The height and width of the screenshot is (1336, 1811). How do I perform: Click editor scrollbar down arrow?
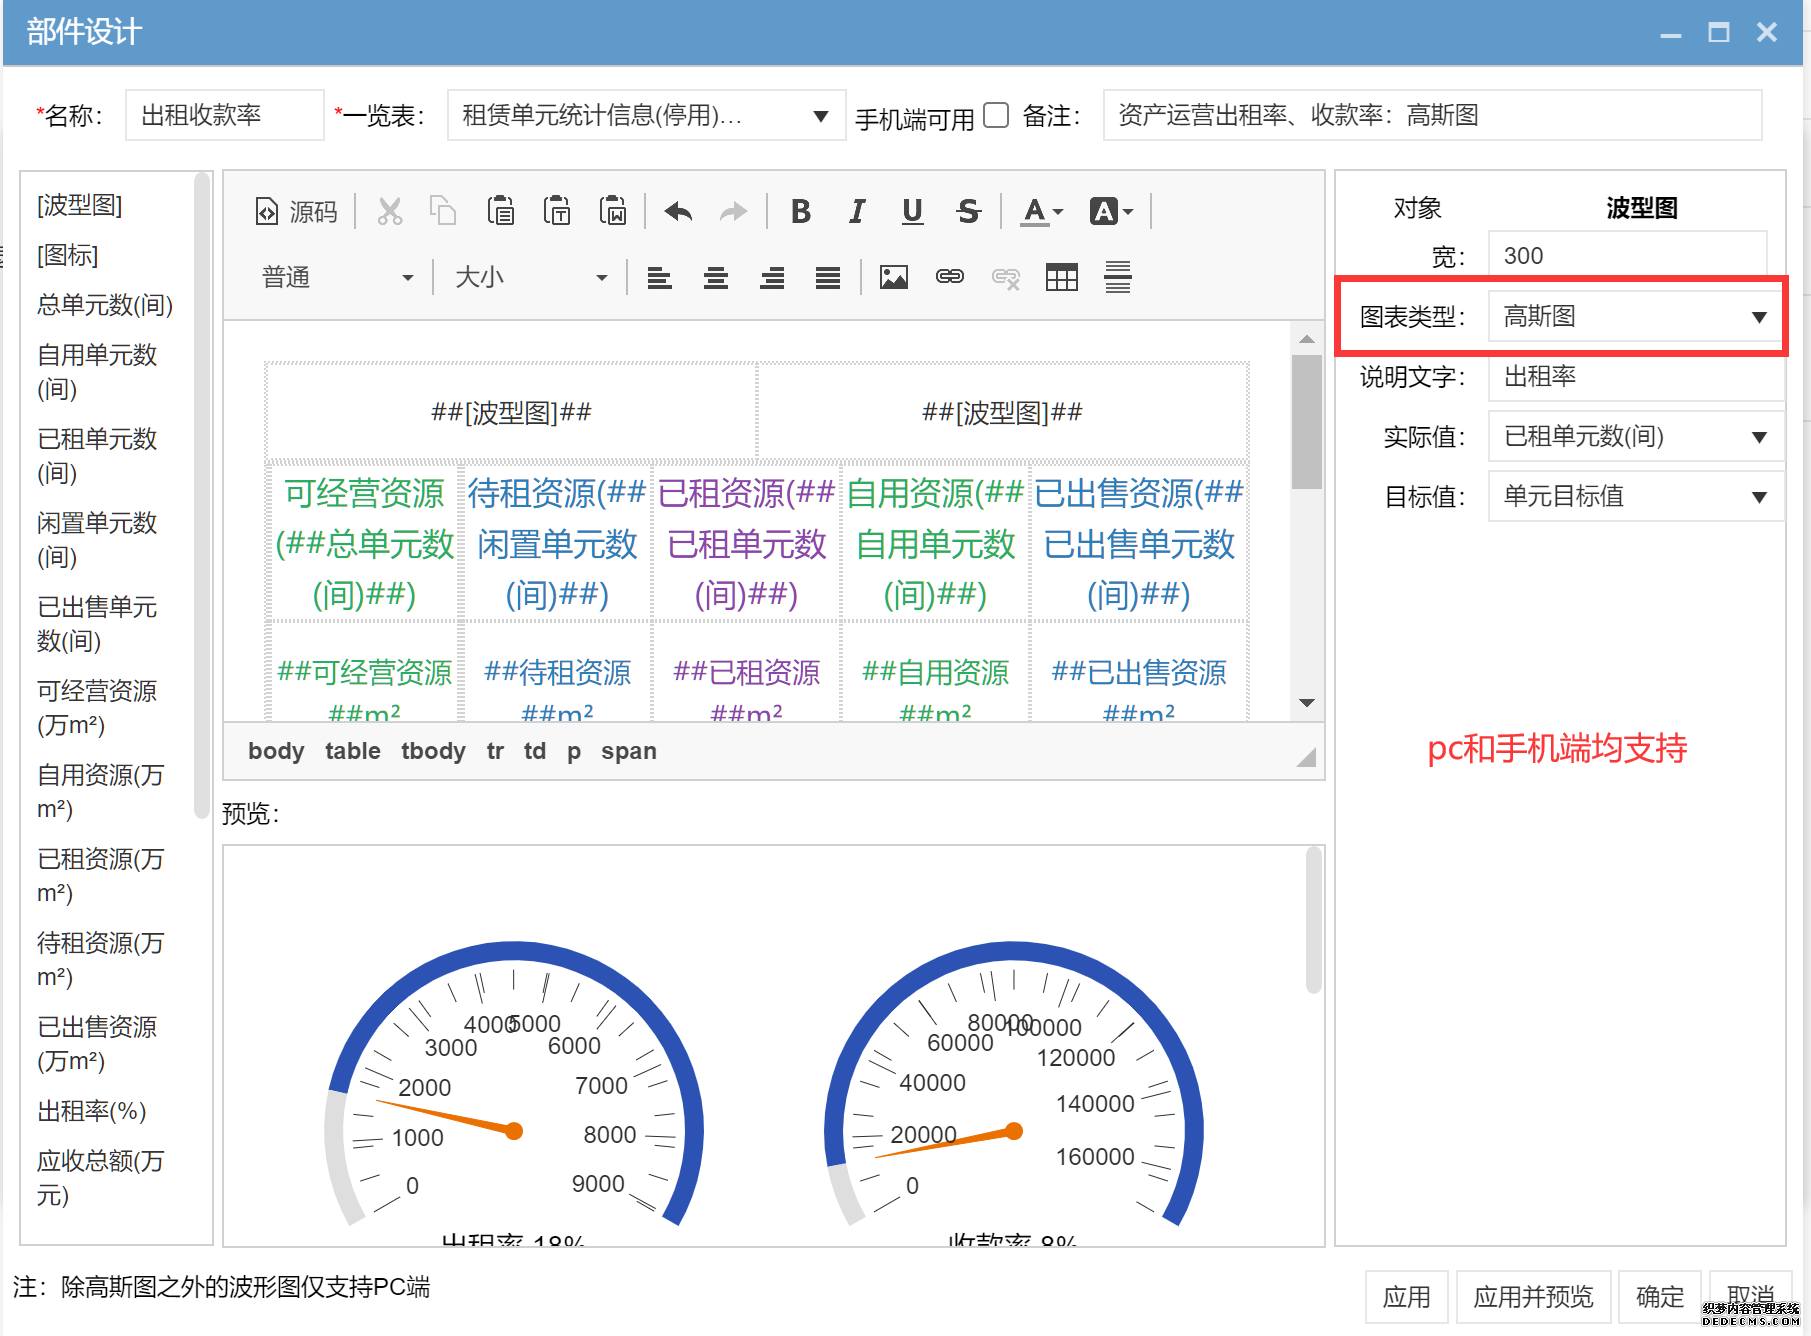click(1306, 703)
